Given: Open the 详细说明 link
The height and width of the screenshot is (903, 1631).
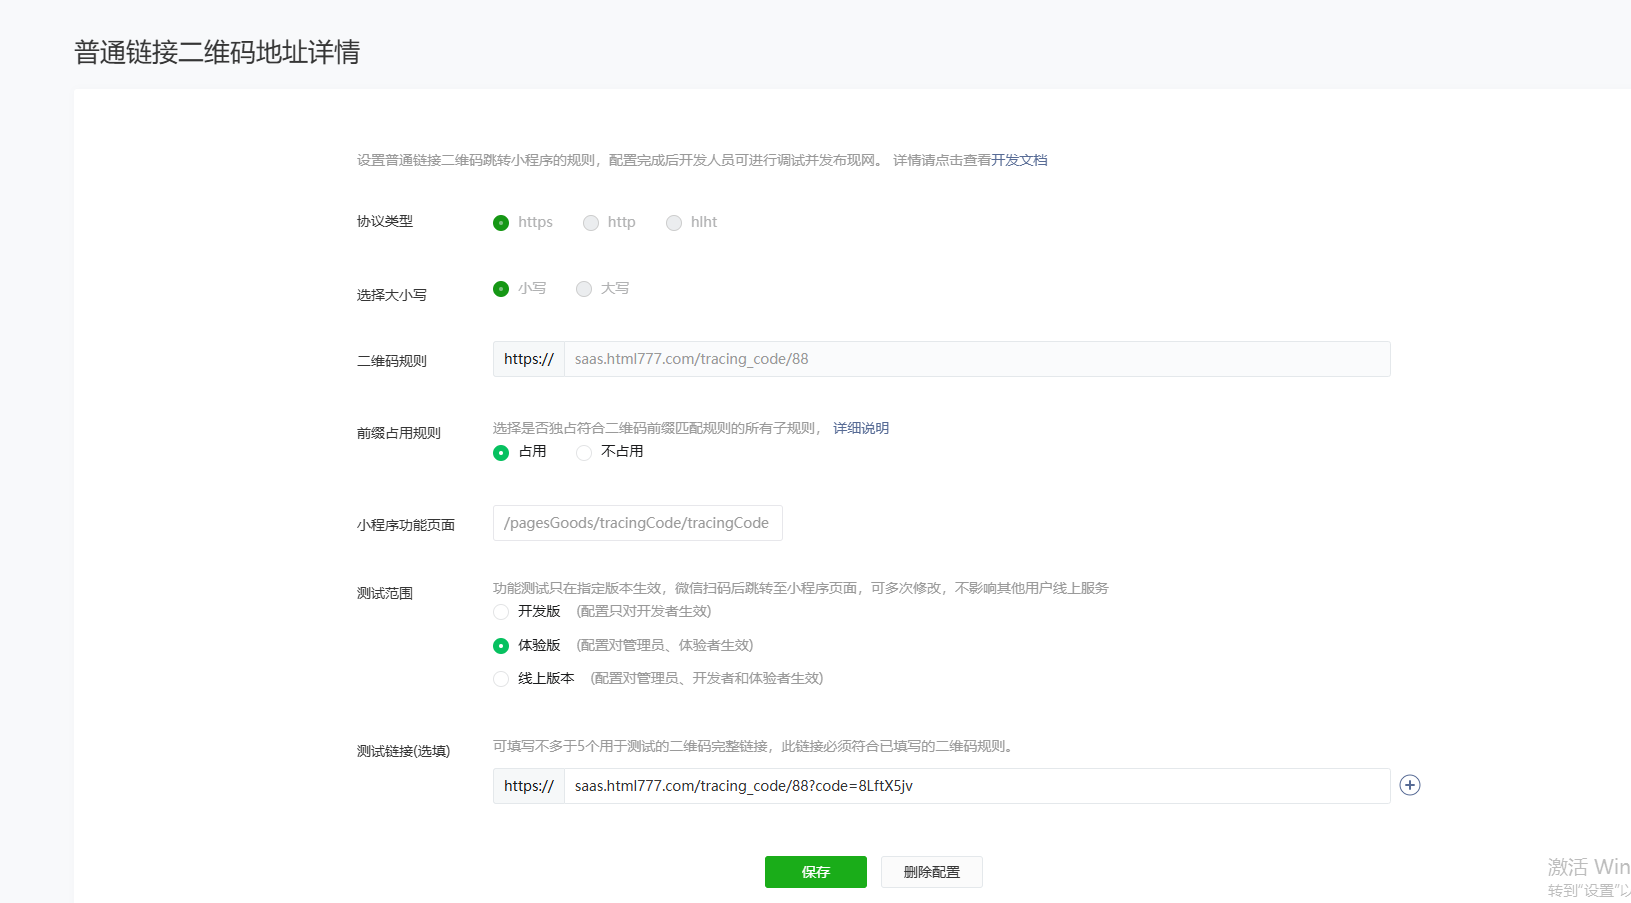Looking at the screenshot, I should coord(860,428).
